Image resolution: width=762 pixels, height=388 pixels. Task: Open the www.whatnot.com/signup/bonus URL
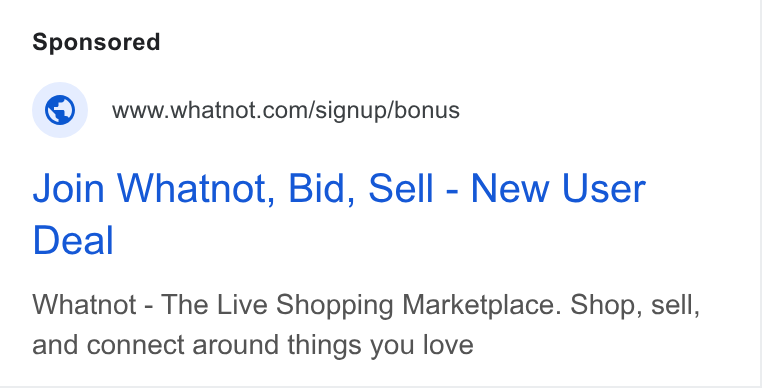pyautogui.click(x=286, y=110)
